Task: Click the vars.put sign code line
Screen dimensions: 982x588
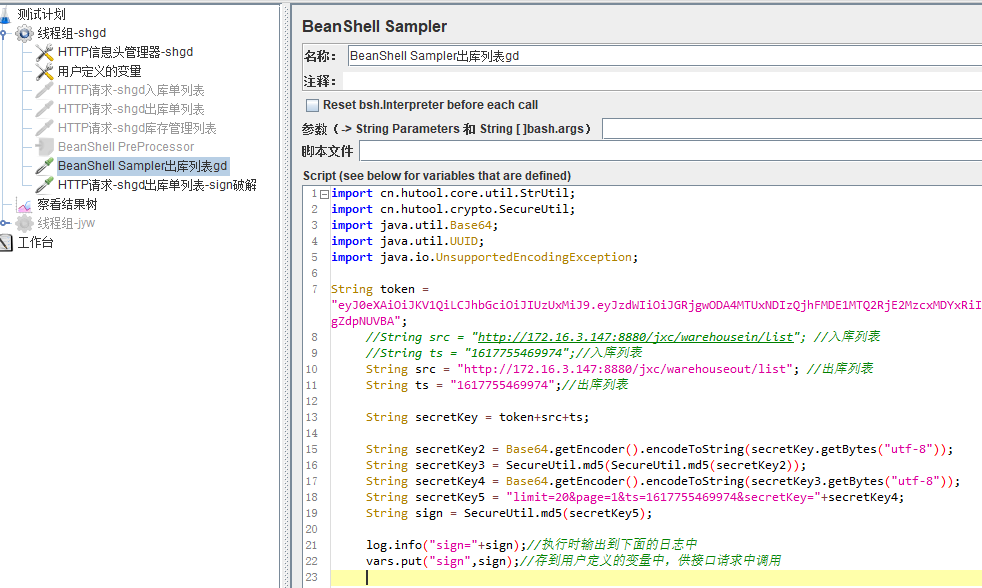Action: [x=574, y=561]
